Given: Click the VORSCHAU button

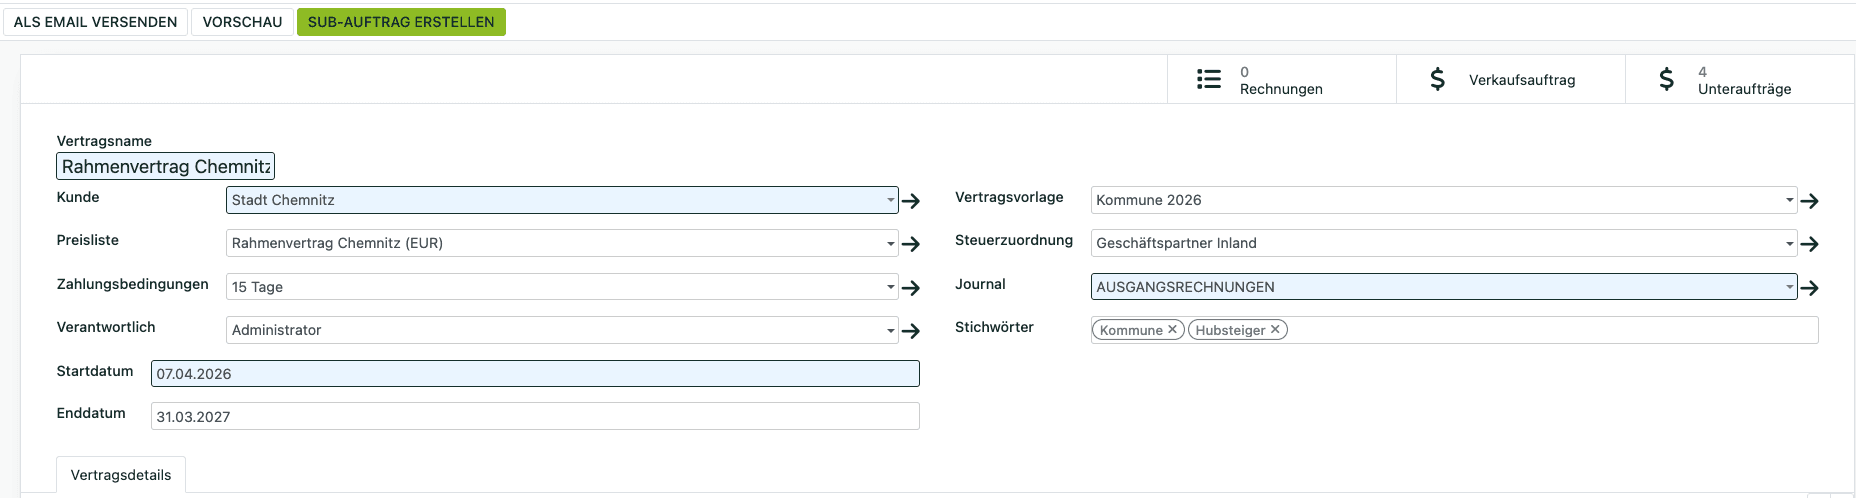Looking at the screenshot, I should point(242,22).
